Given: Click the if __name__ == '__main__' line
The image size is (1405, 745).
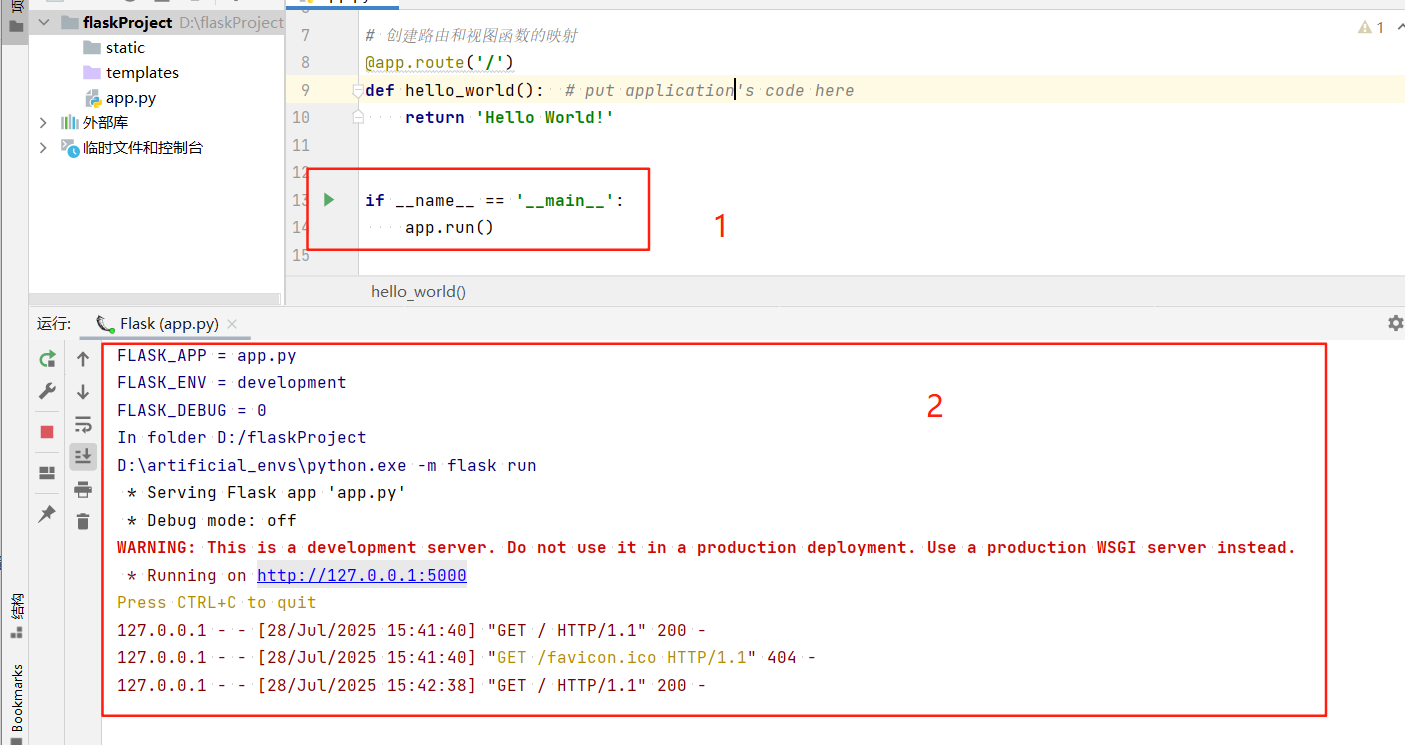Looking at the screenshot, I should click(x=494, y=200).
